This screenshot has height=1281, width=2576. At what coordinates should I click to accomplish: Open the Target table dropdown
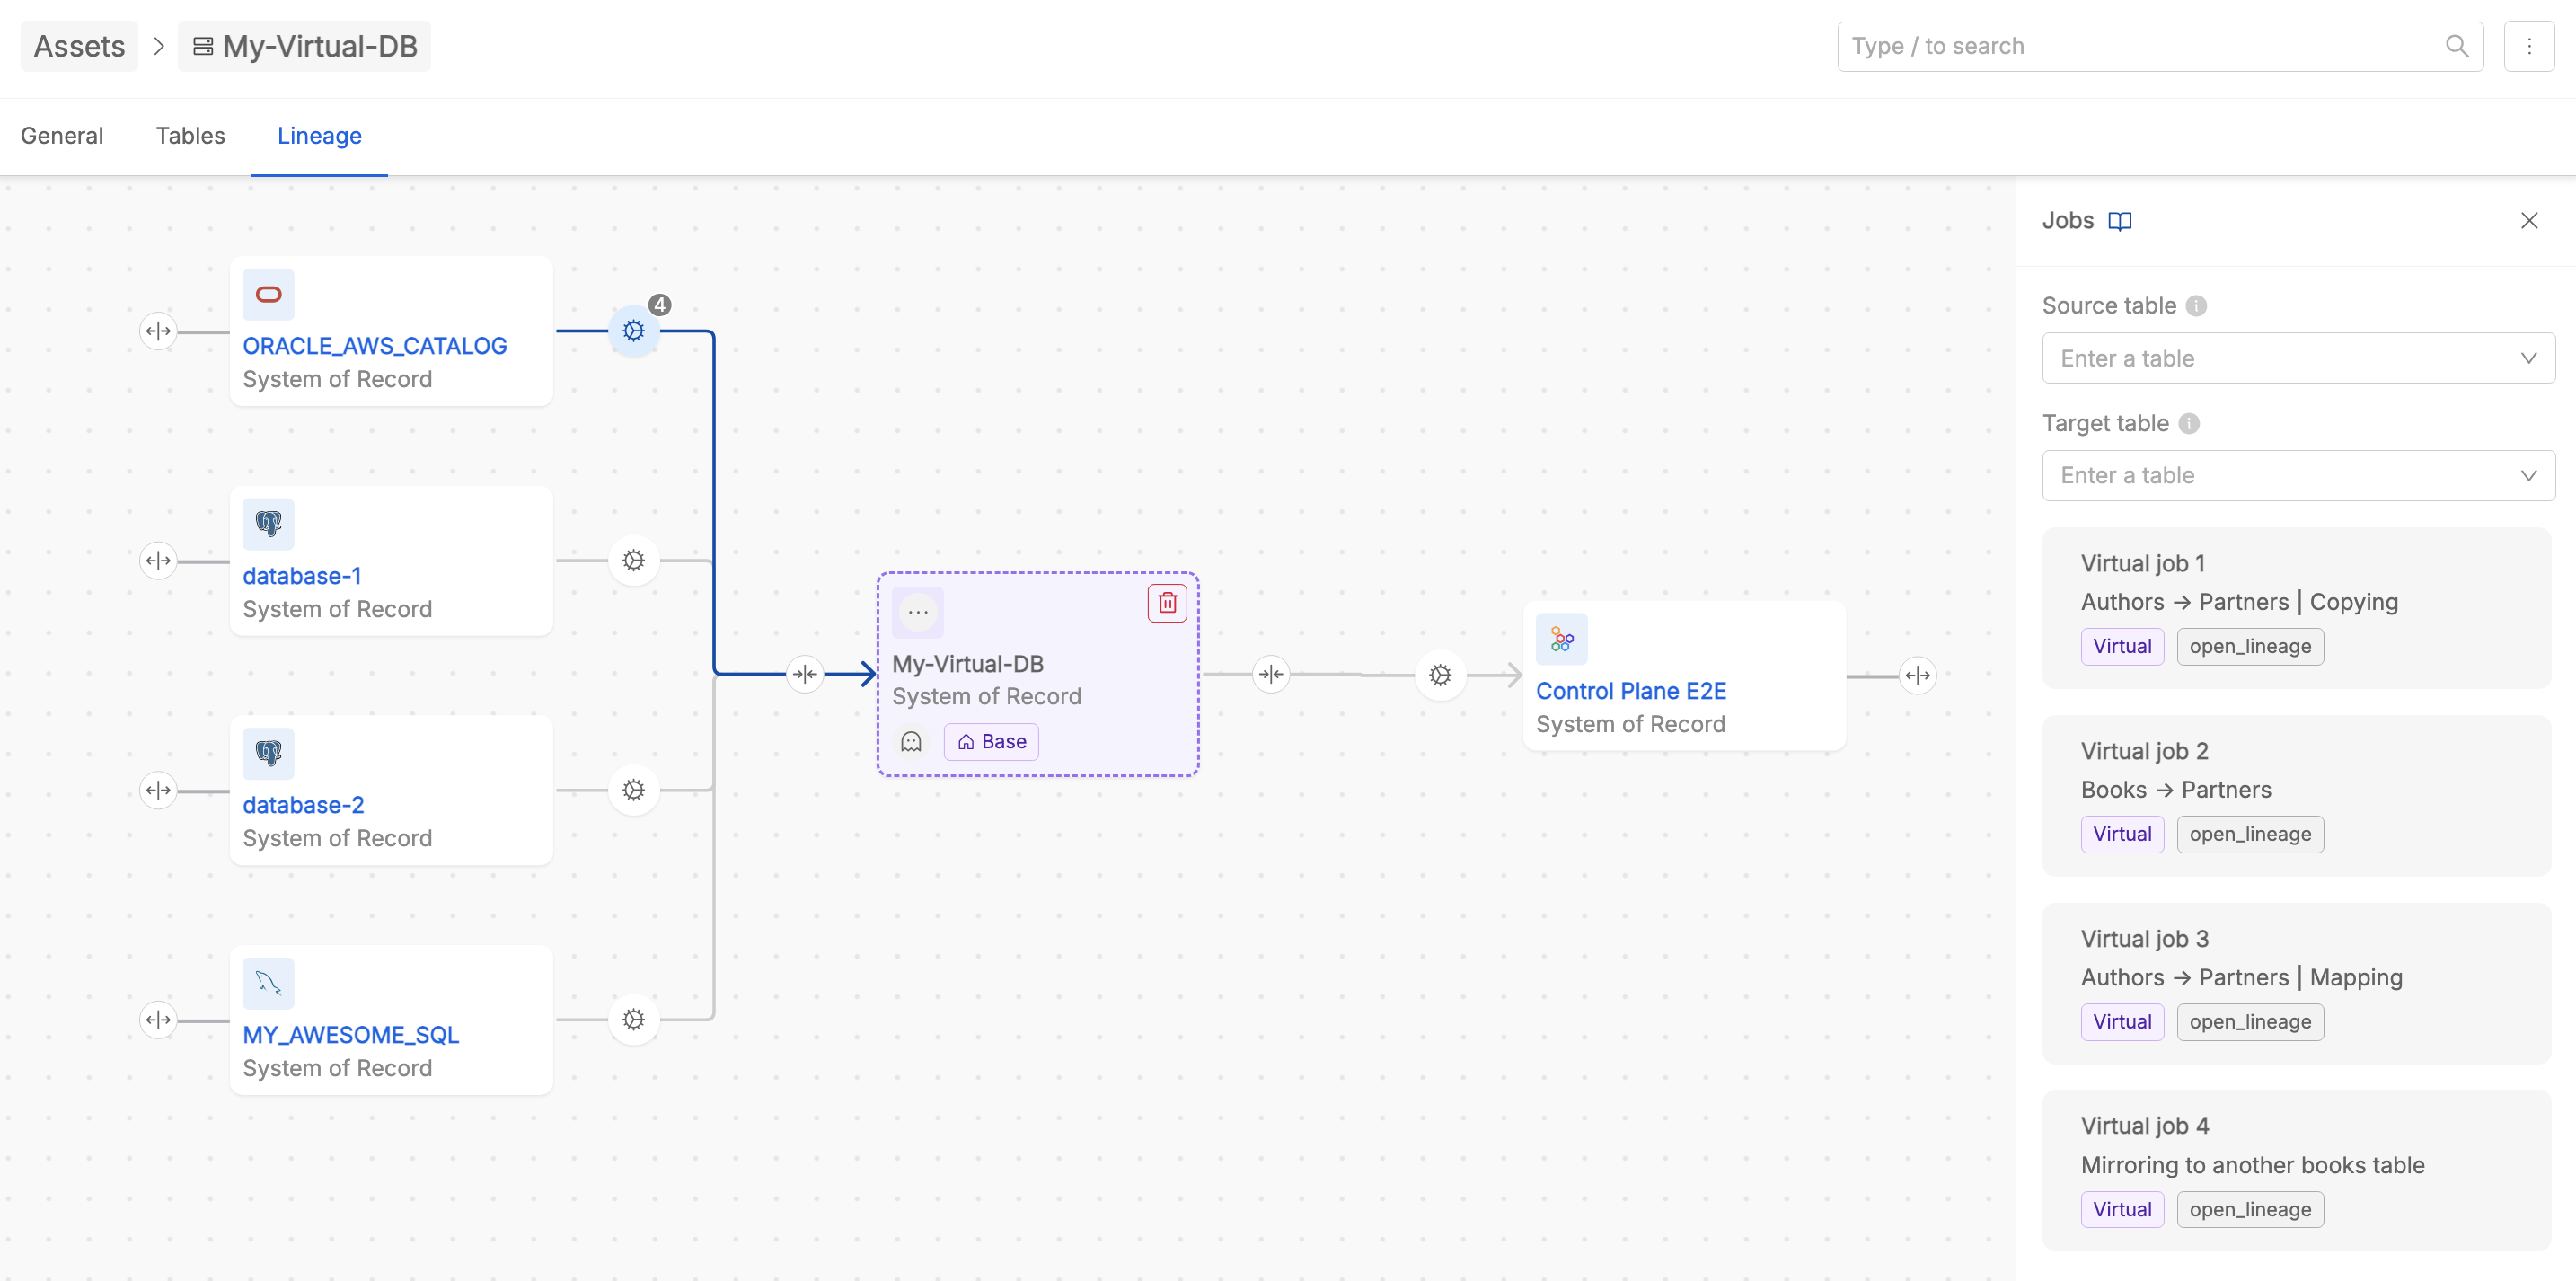2297,475
